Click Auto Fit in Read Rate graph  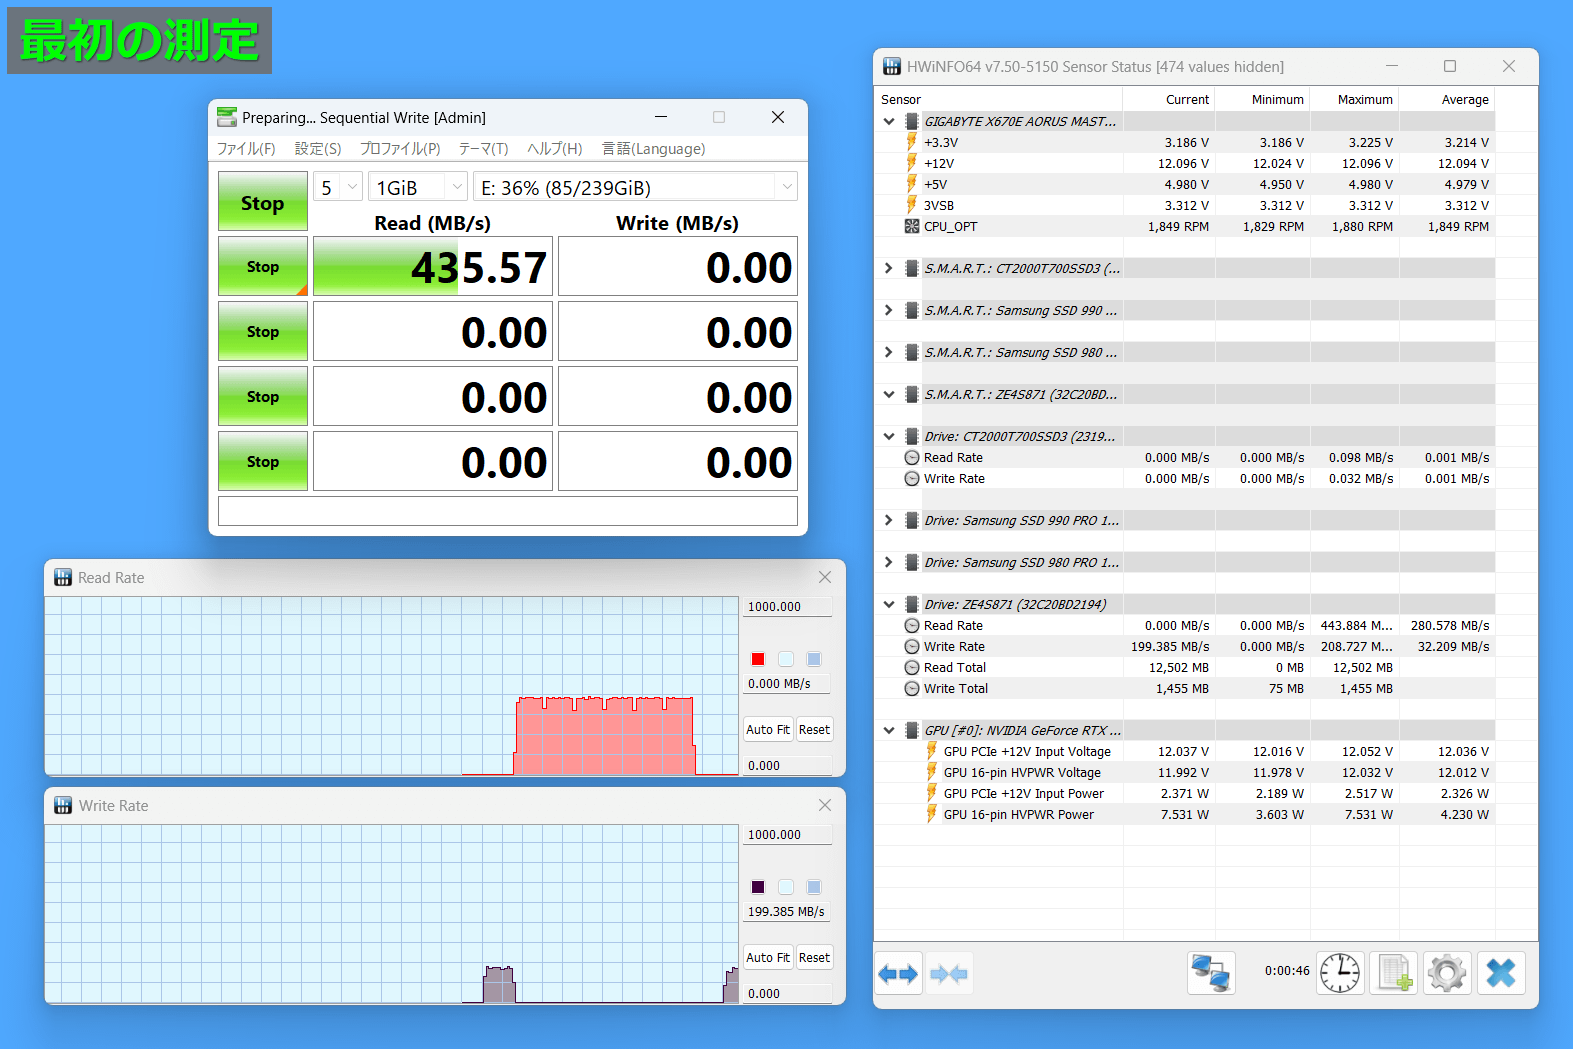767,729
